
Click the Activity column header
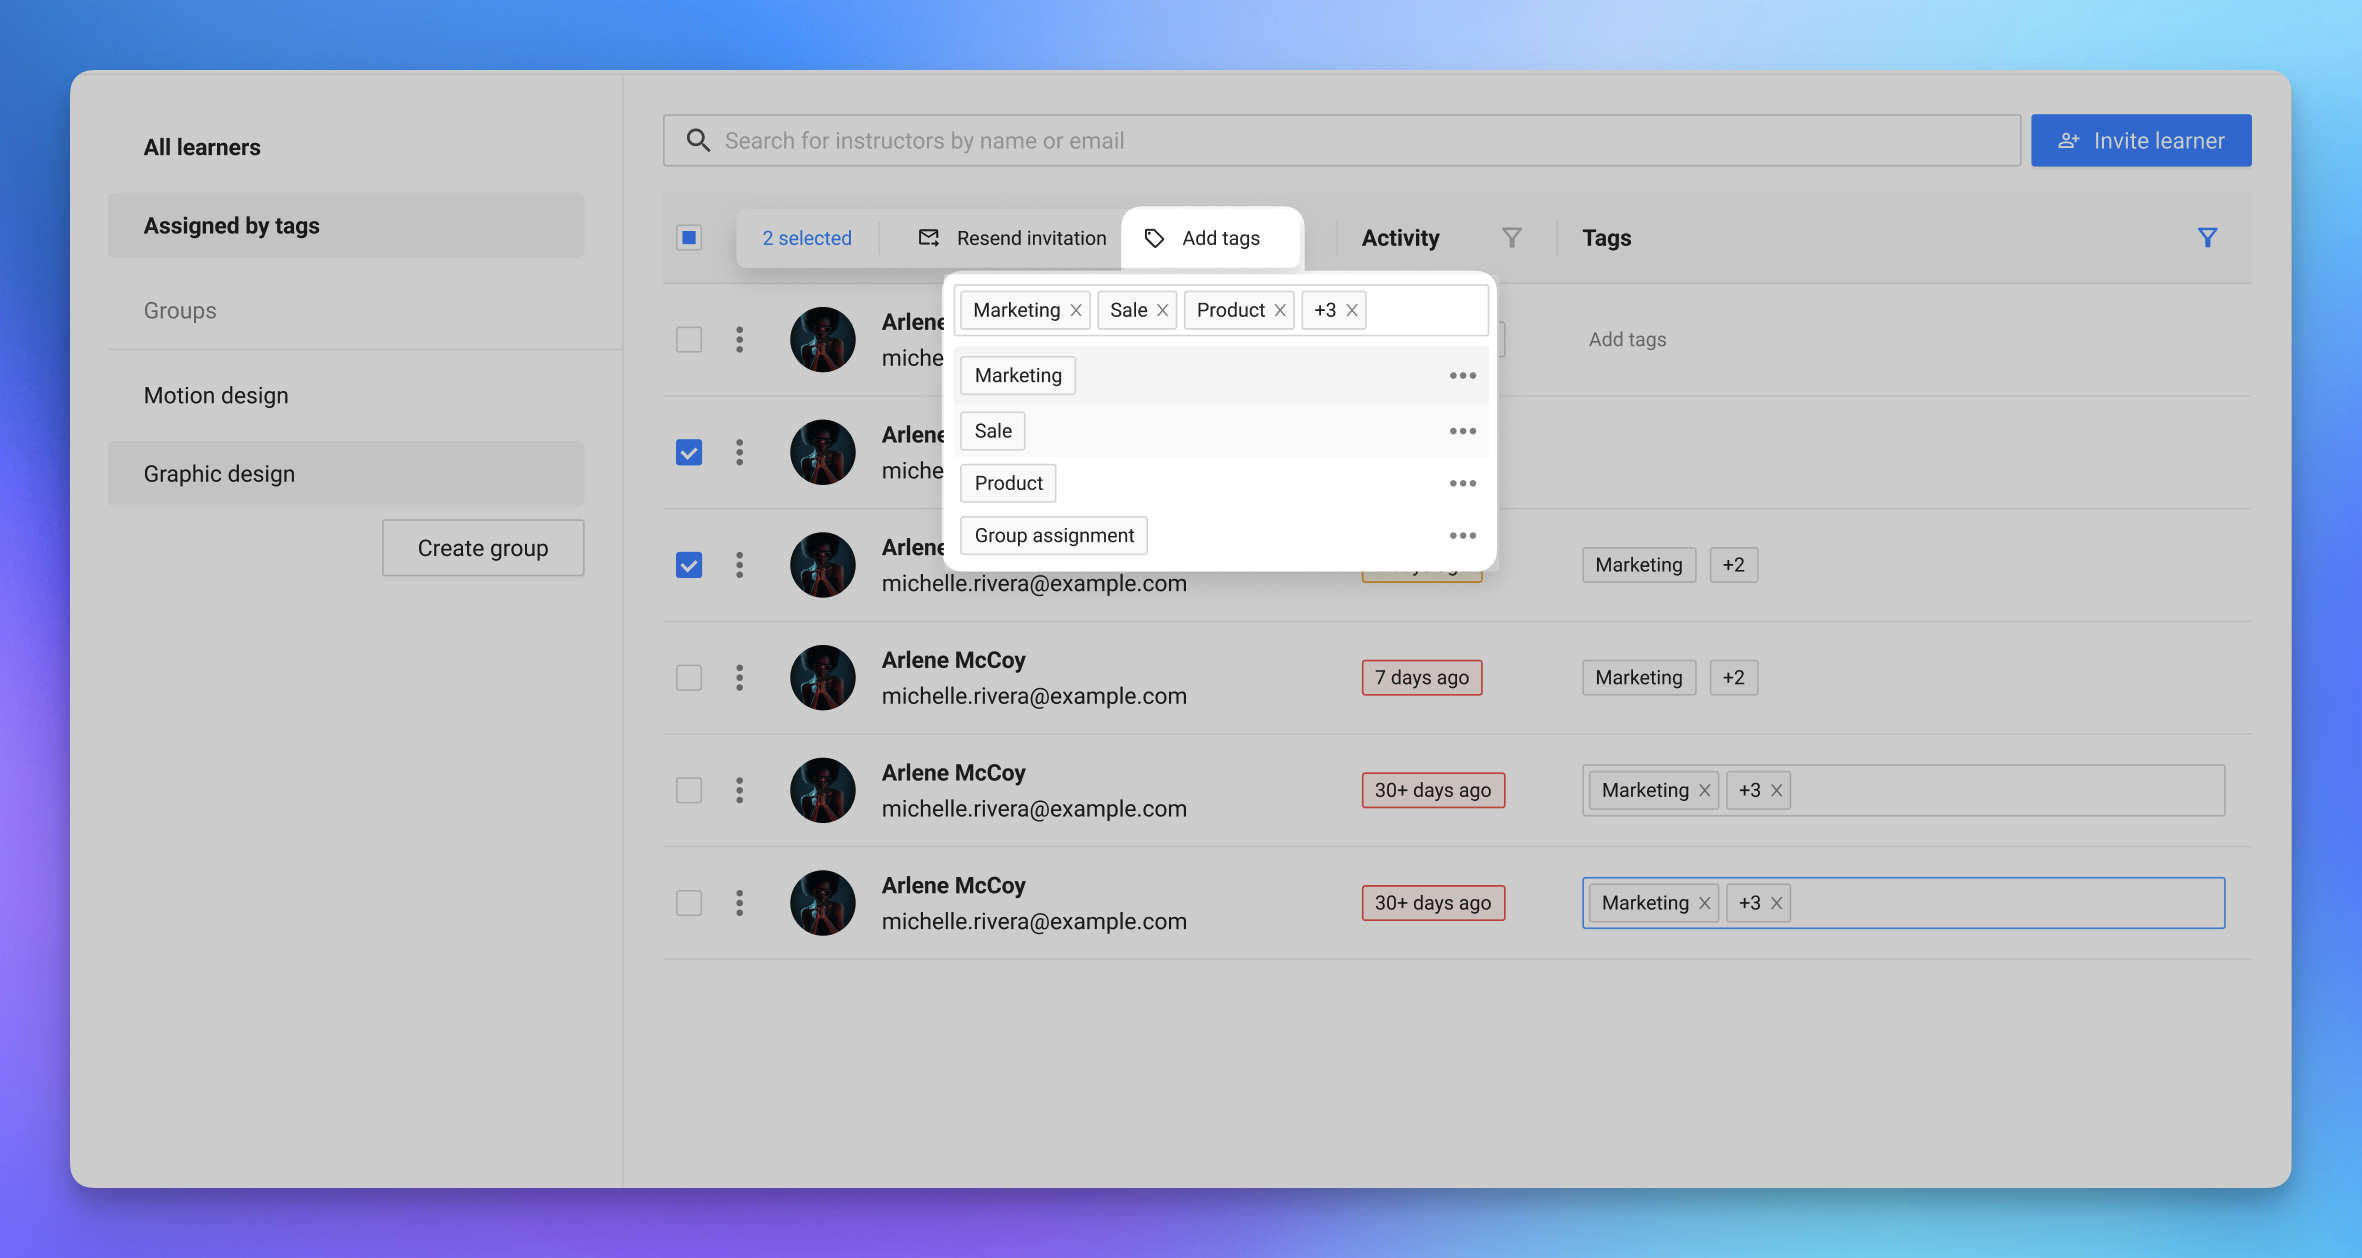[1400, 238]
